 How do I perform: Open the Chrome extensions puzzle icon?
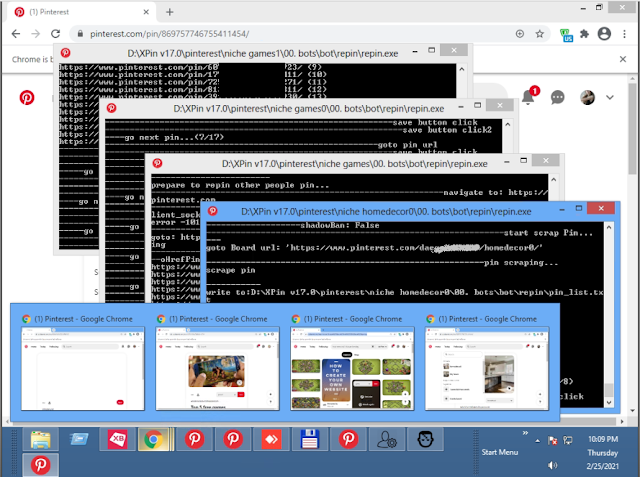click(x=584, y=34)
